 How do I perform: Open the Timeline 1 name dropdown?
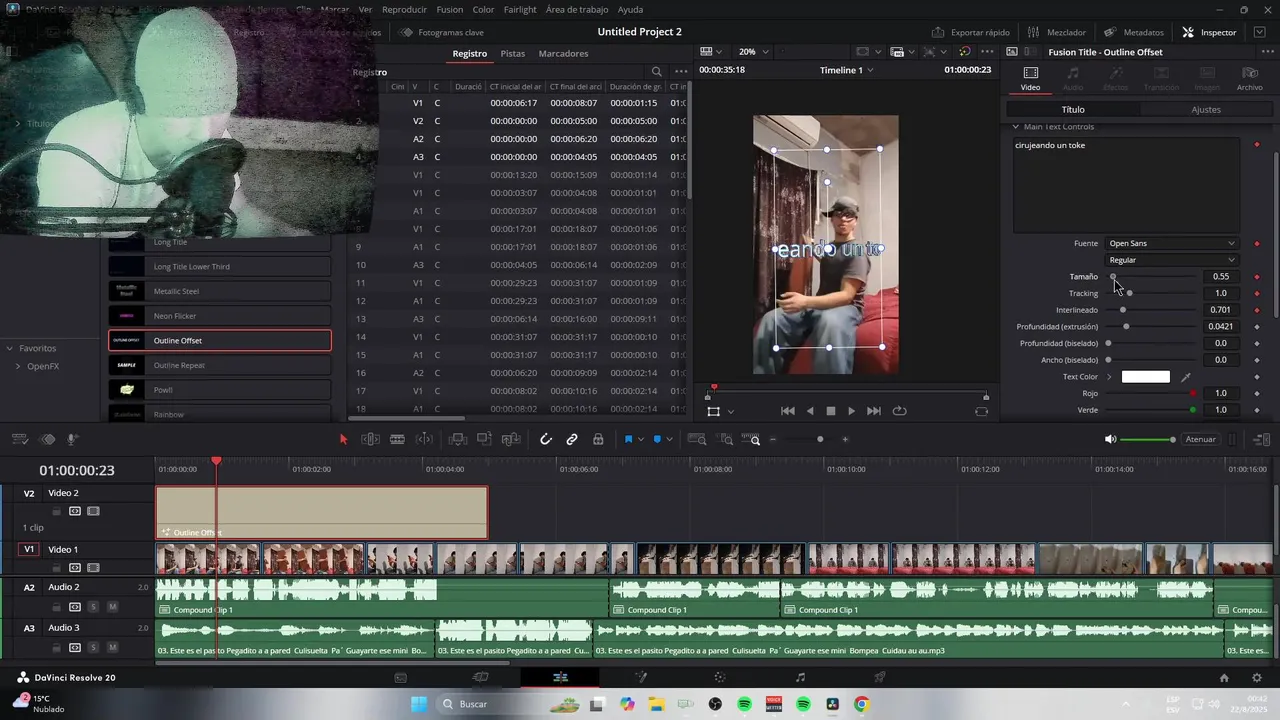point(846,70)
